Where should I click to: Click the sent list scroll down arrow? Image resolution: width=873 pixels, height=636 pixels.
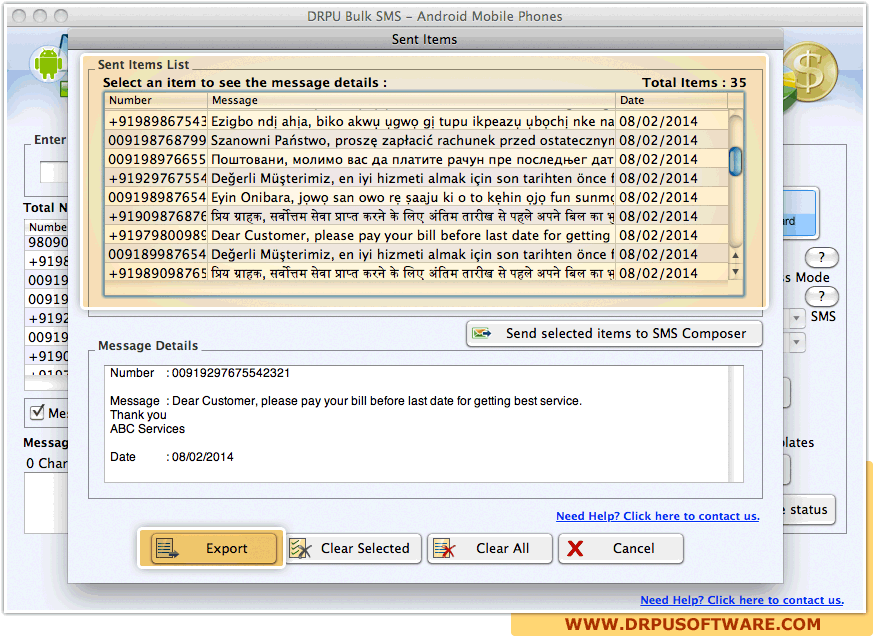[735, 272]
